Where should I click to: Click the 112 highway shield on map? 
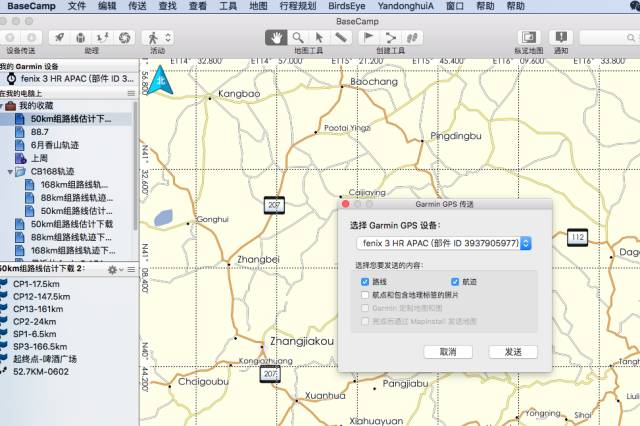pos(578,237)
